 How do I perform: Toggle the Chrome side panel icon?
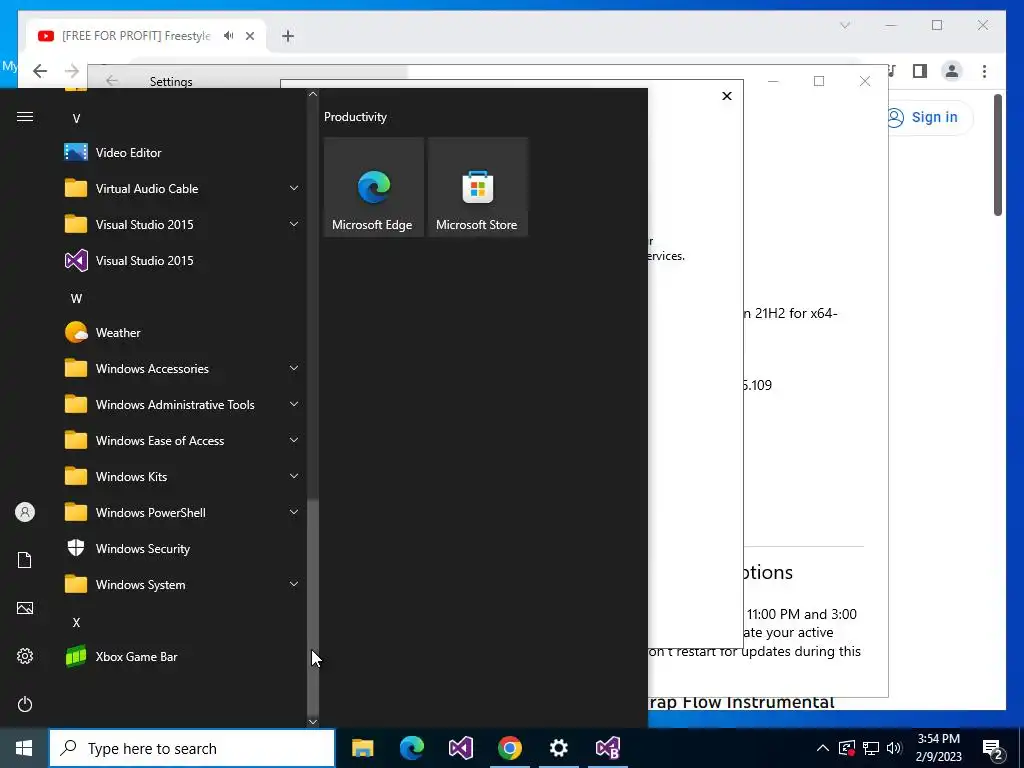pos(920,71)
